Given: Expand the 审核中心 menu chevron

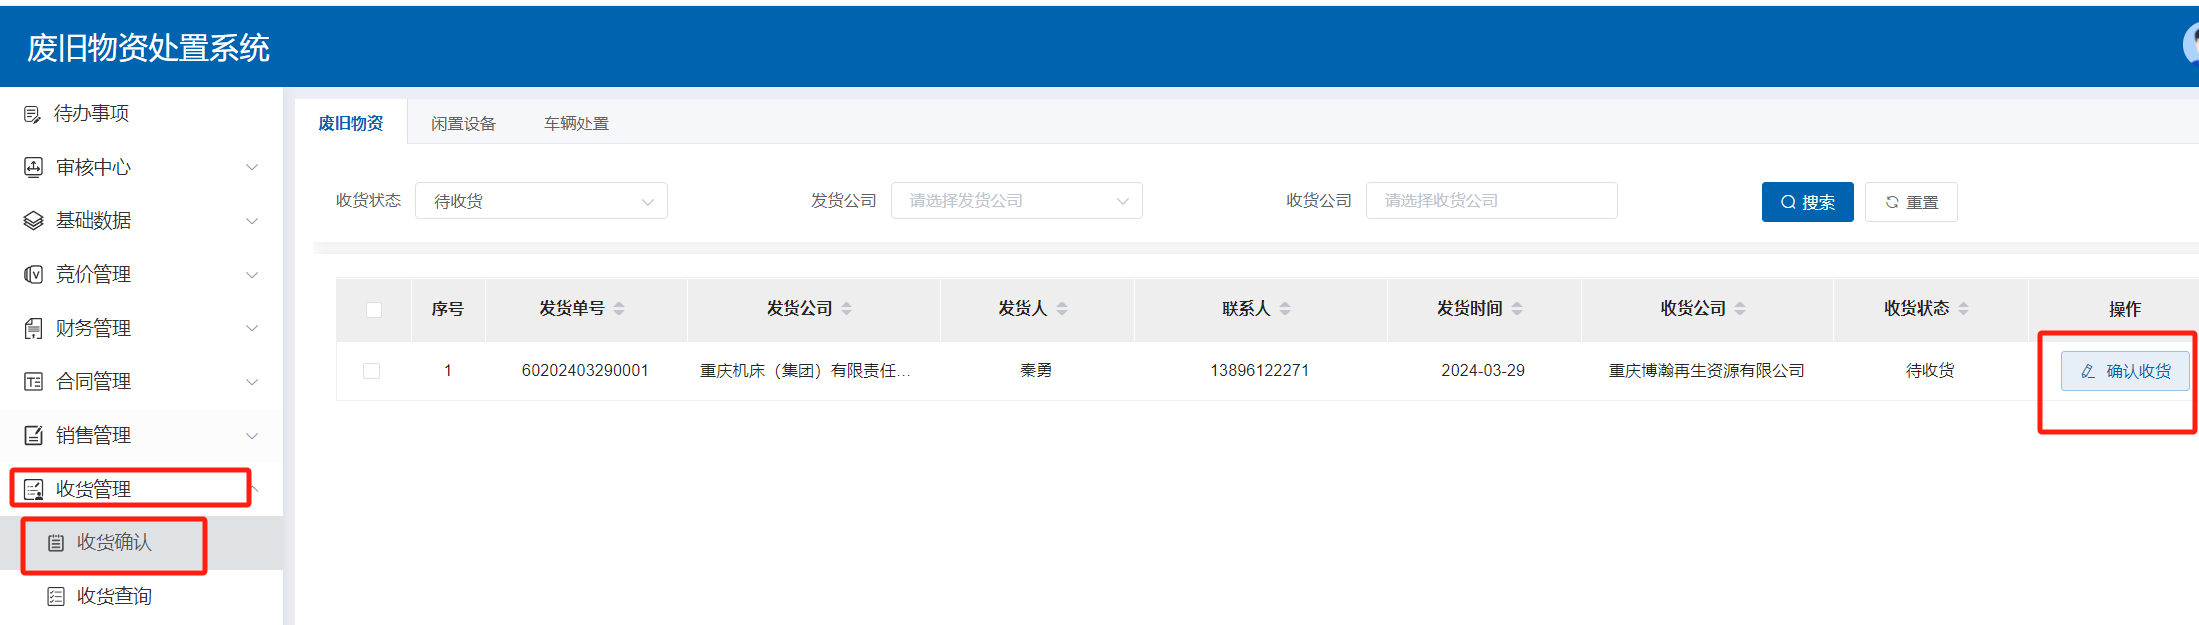Looking at the screenshot, I should coord(252,167).
